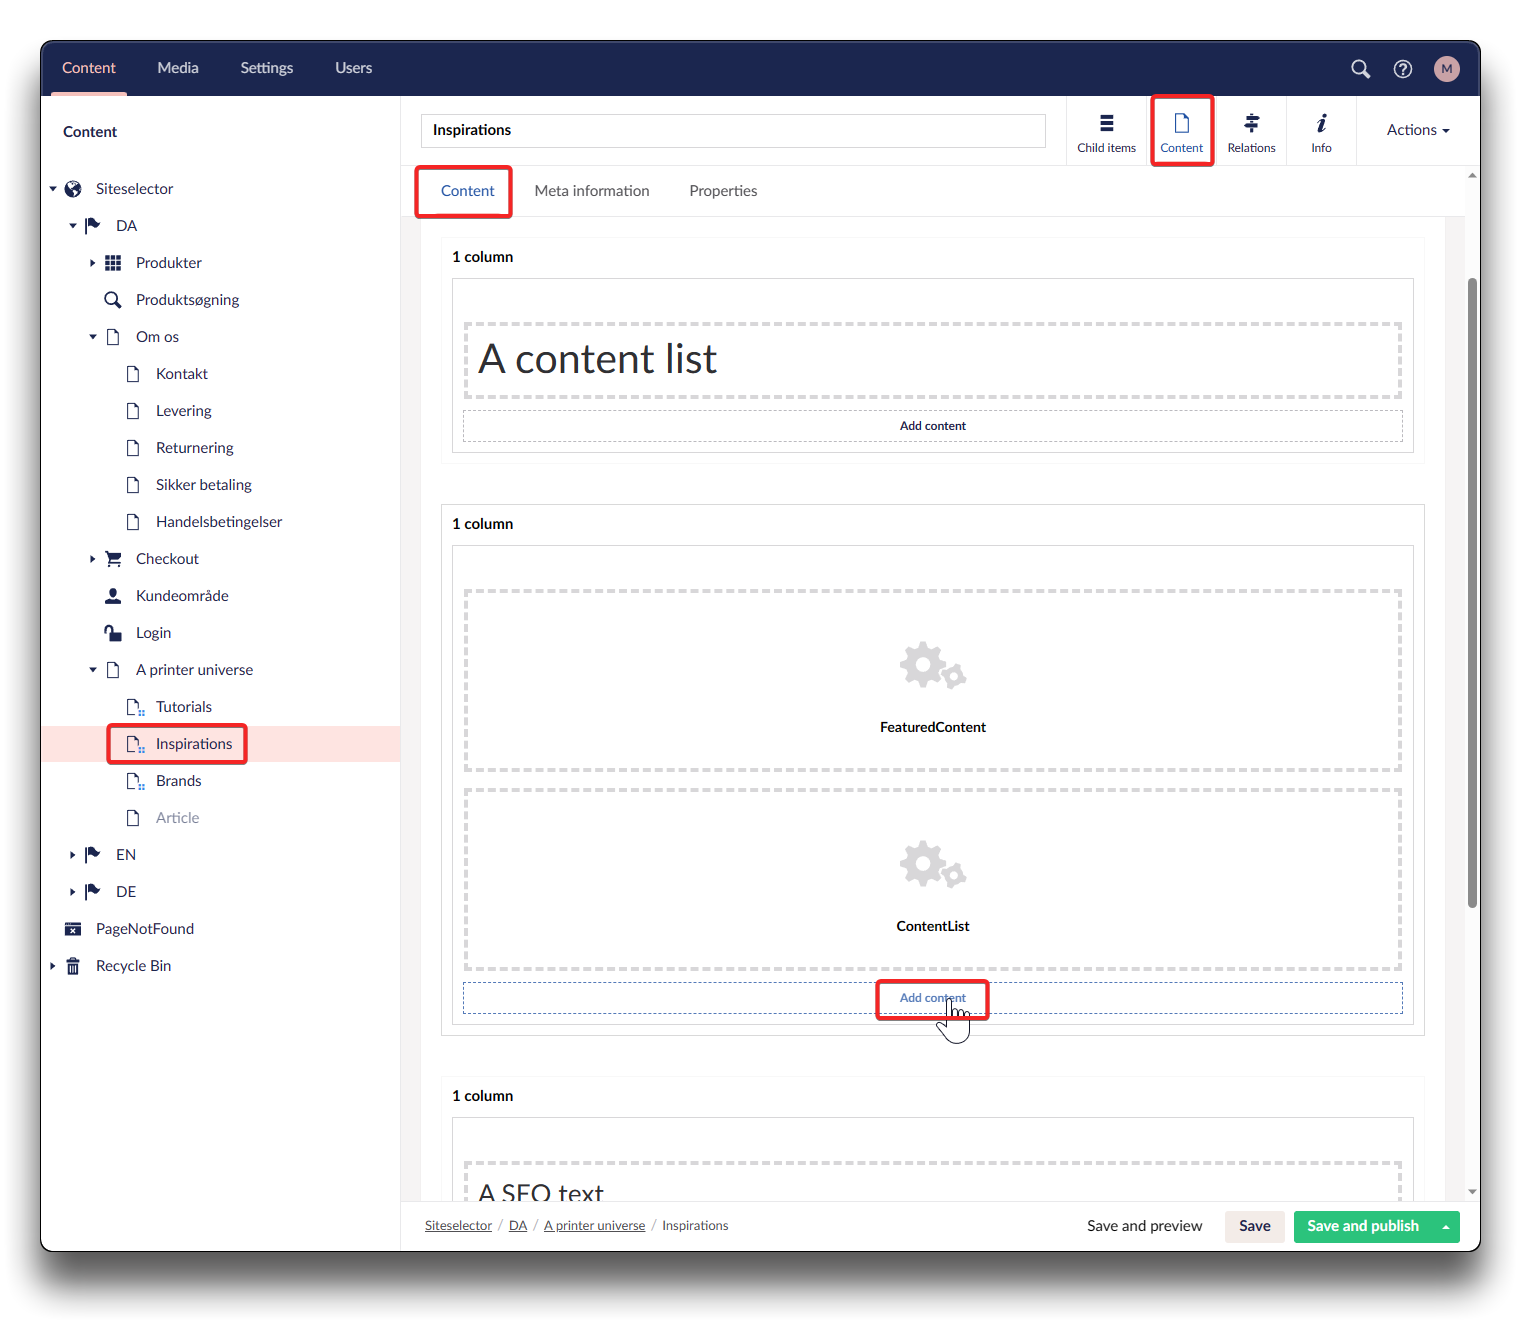This screenshot has height=1324, width=1521.
Task: Click the Recycle Bin trash icon
Action: [x=73, y=966]
